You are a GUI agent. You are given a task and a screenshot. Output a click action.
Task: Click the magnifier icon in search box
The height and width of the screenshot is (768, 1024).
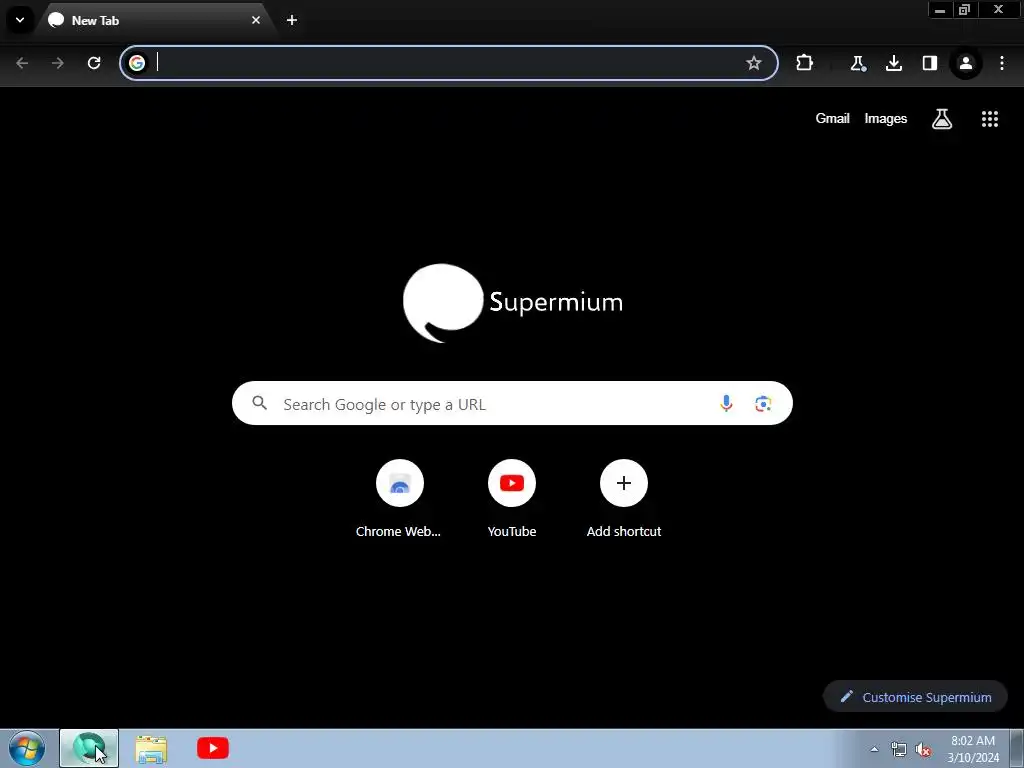(259, 403)
